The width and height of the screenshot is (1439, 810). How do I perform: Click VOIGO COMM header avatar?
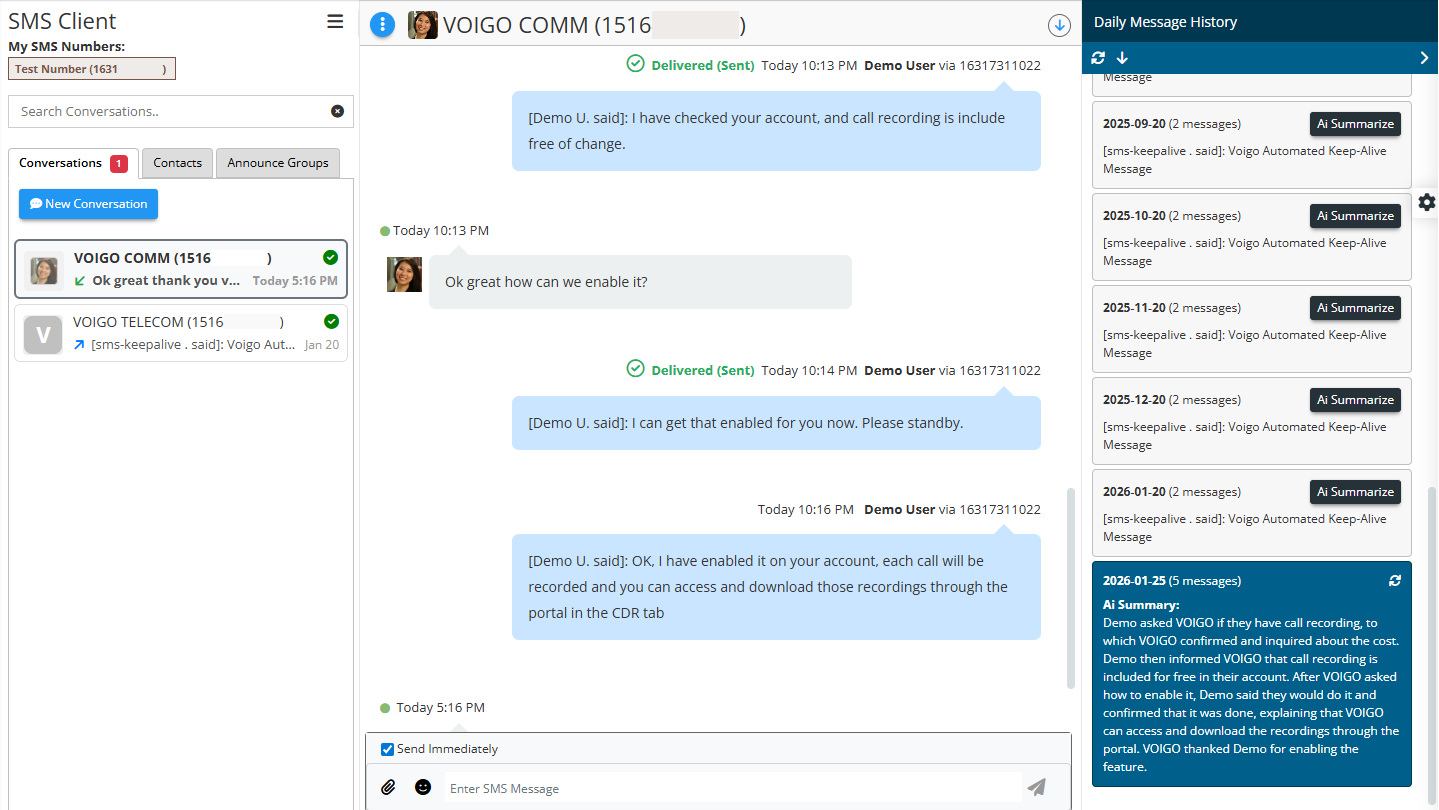[x=423, y=25]
